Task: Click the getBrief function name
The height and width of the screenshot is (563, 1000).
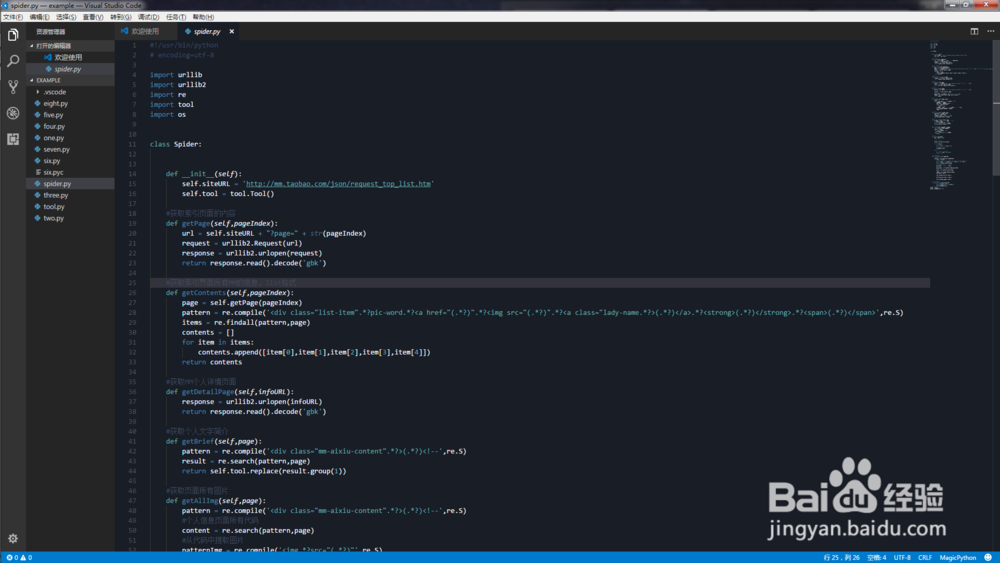Action: click(198, 441)
